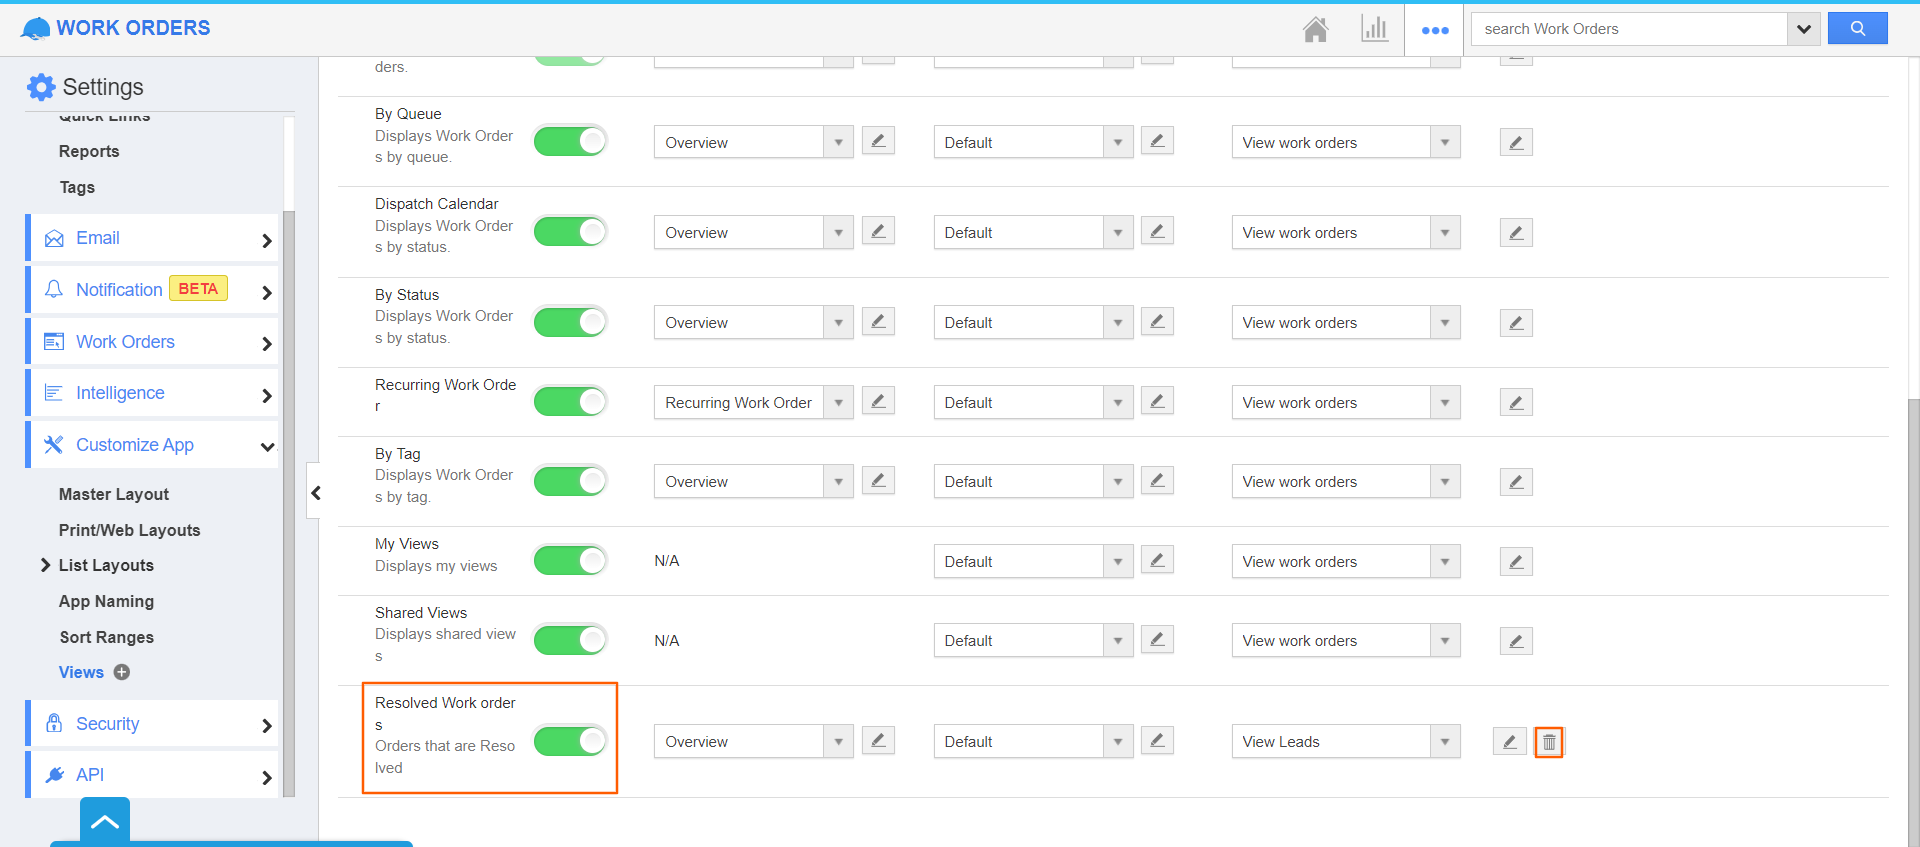
Task: Edit By Queue view row pencil
Action: pos(1516,143)
